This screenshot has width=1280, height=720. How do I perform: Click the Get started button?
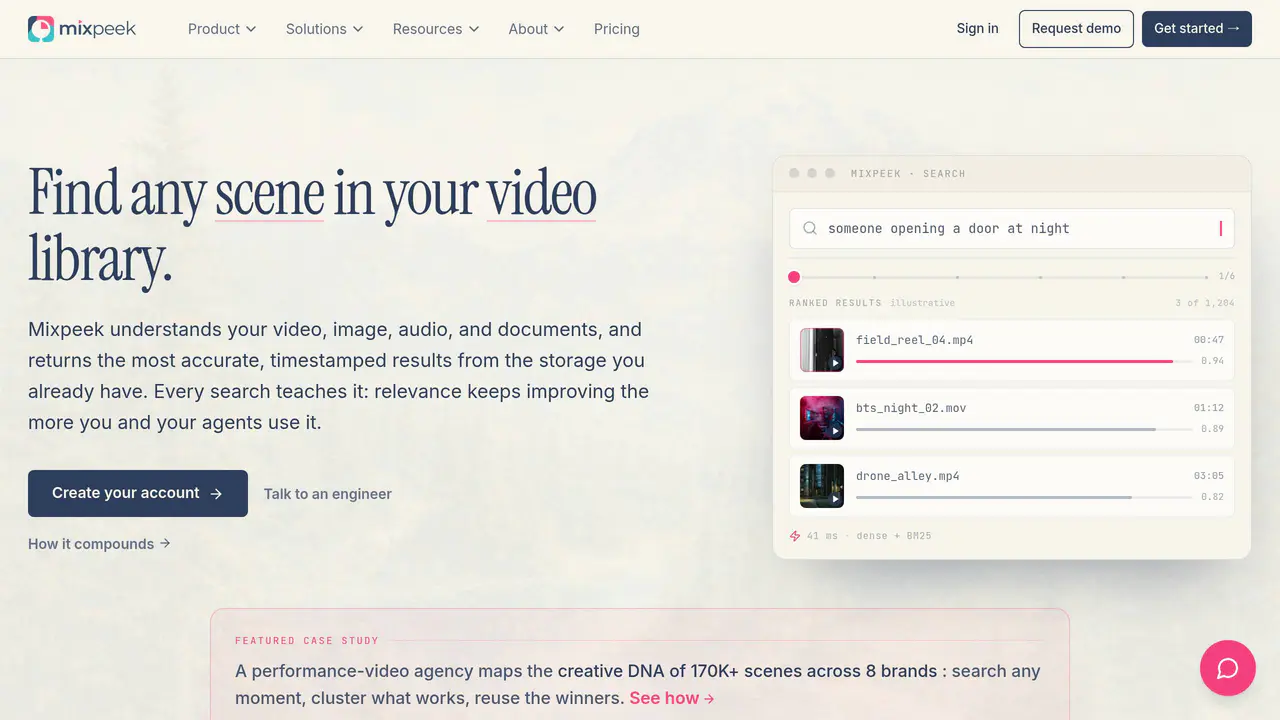pos(1197,29)
